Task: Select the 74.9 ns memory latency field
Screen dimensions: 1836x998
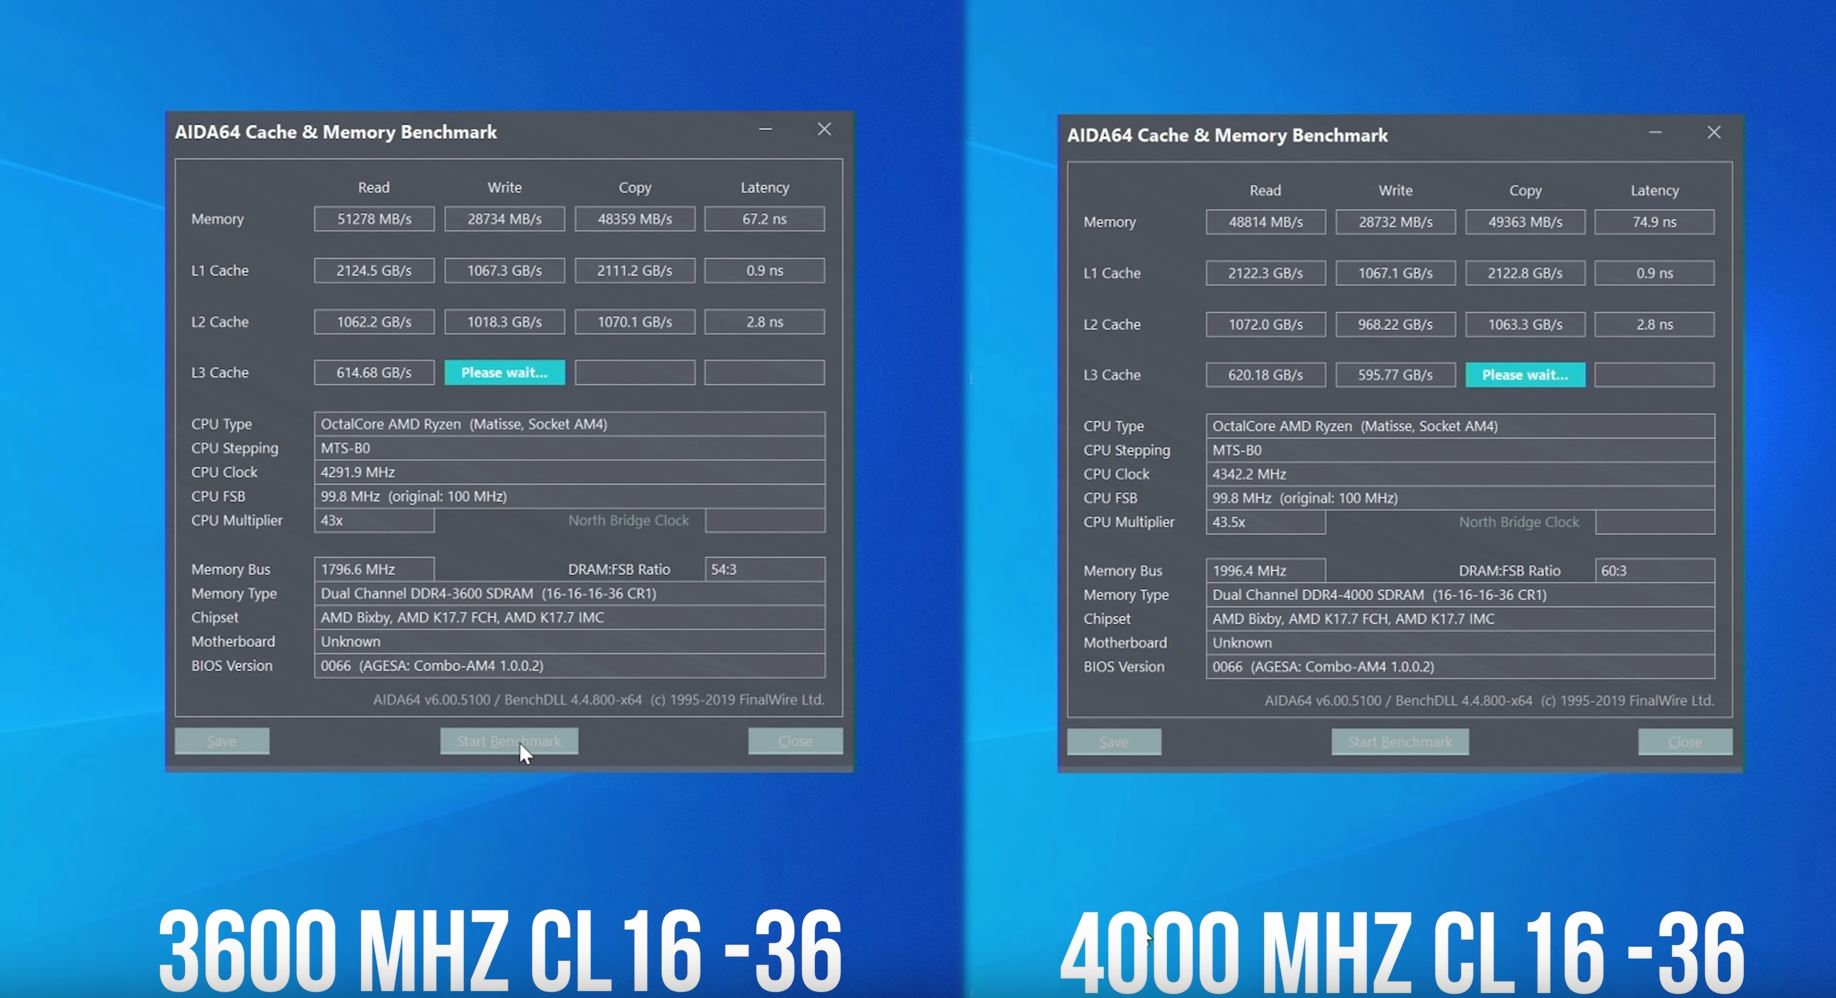Action: click(1654, 222)
